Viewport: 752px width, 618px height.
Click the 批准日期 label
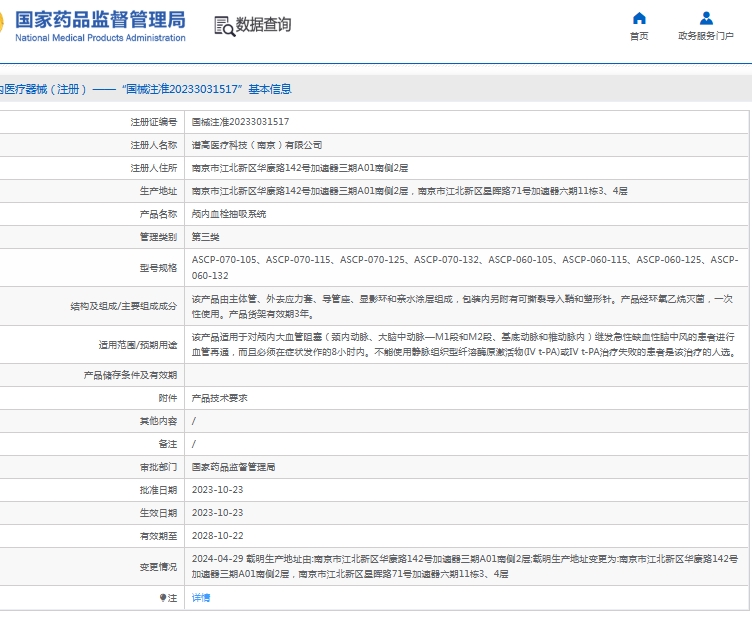point(158,490)
